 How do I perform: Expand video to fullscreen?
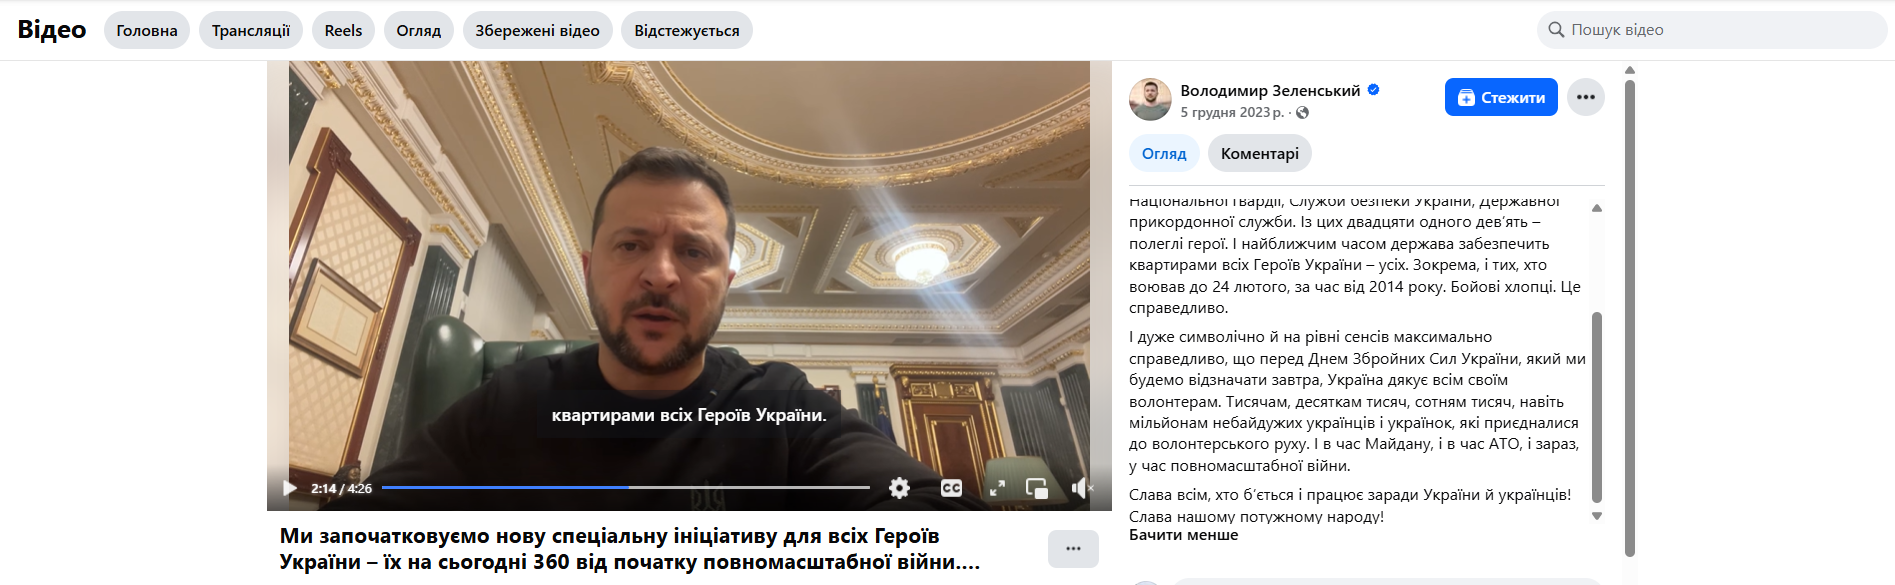[x=997, y=488]
